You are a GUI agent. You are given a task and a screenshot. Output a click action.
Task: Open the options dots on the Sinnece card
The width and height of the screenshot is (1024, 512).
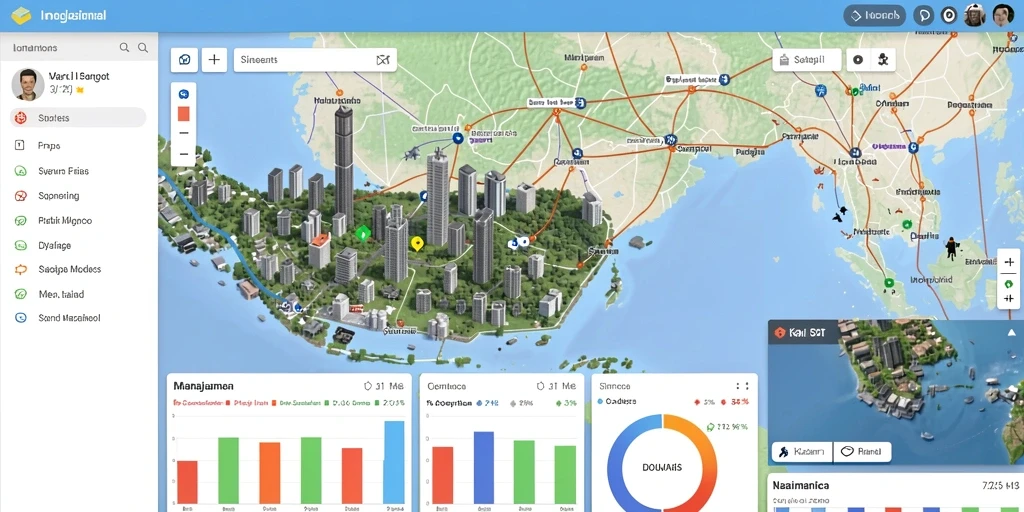[x=743, y=386]
